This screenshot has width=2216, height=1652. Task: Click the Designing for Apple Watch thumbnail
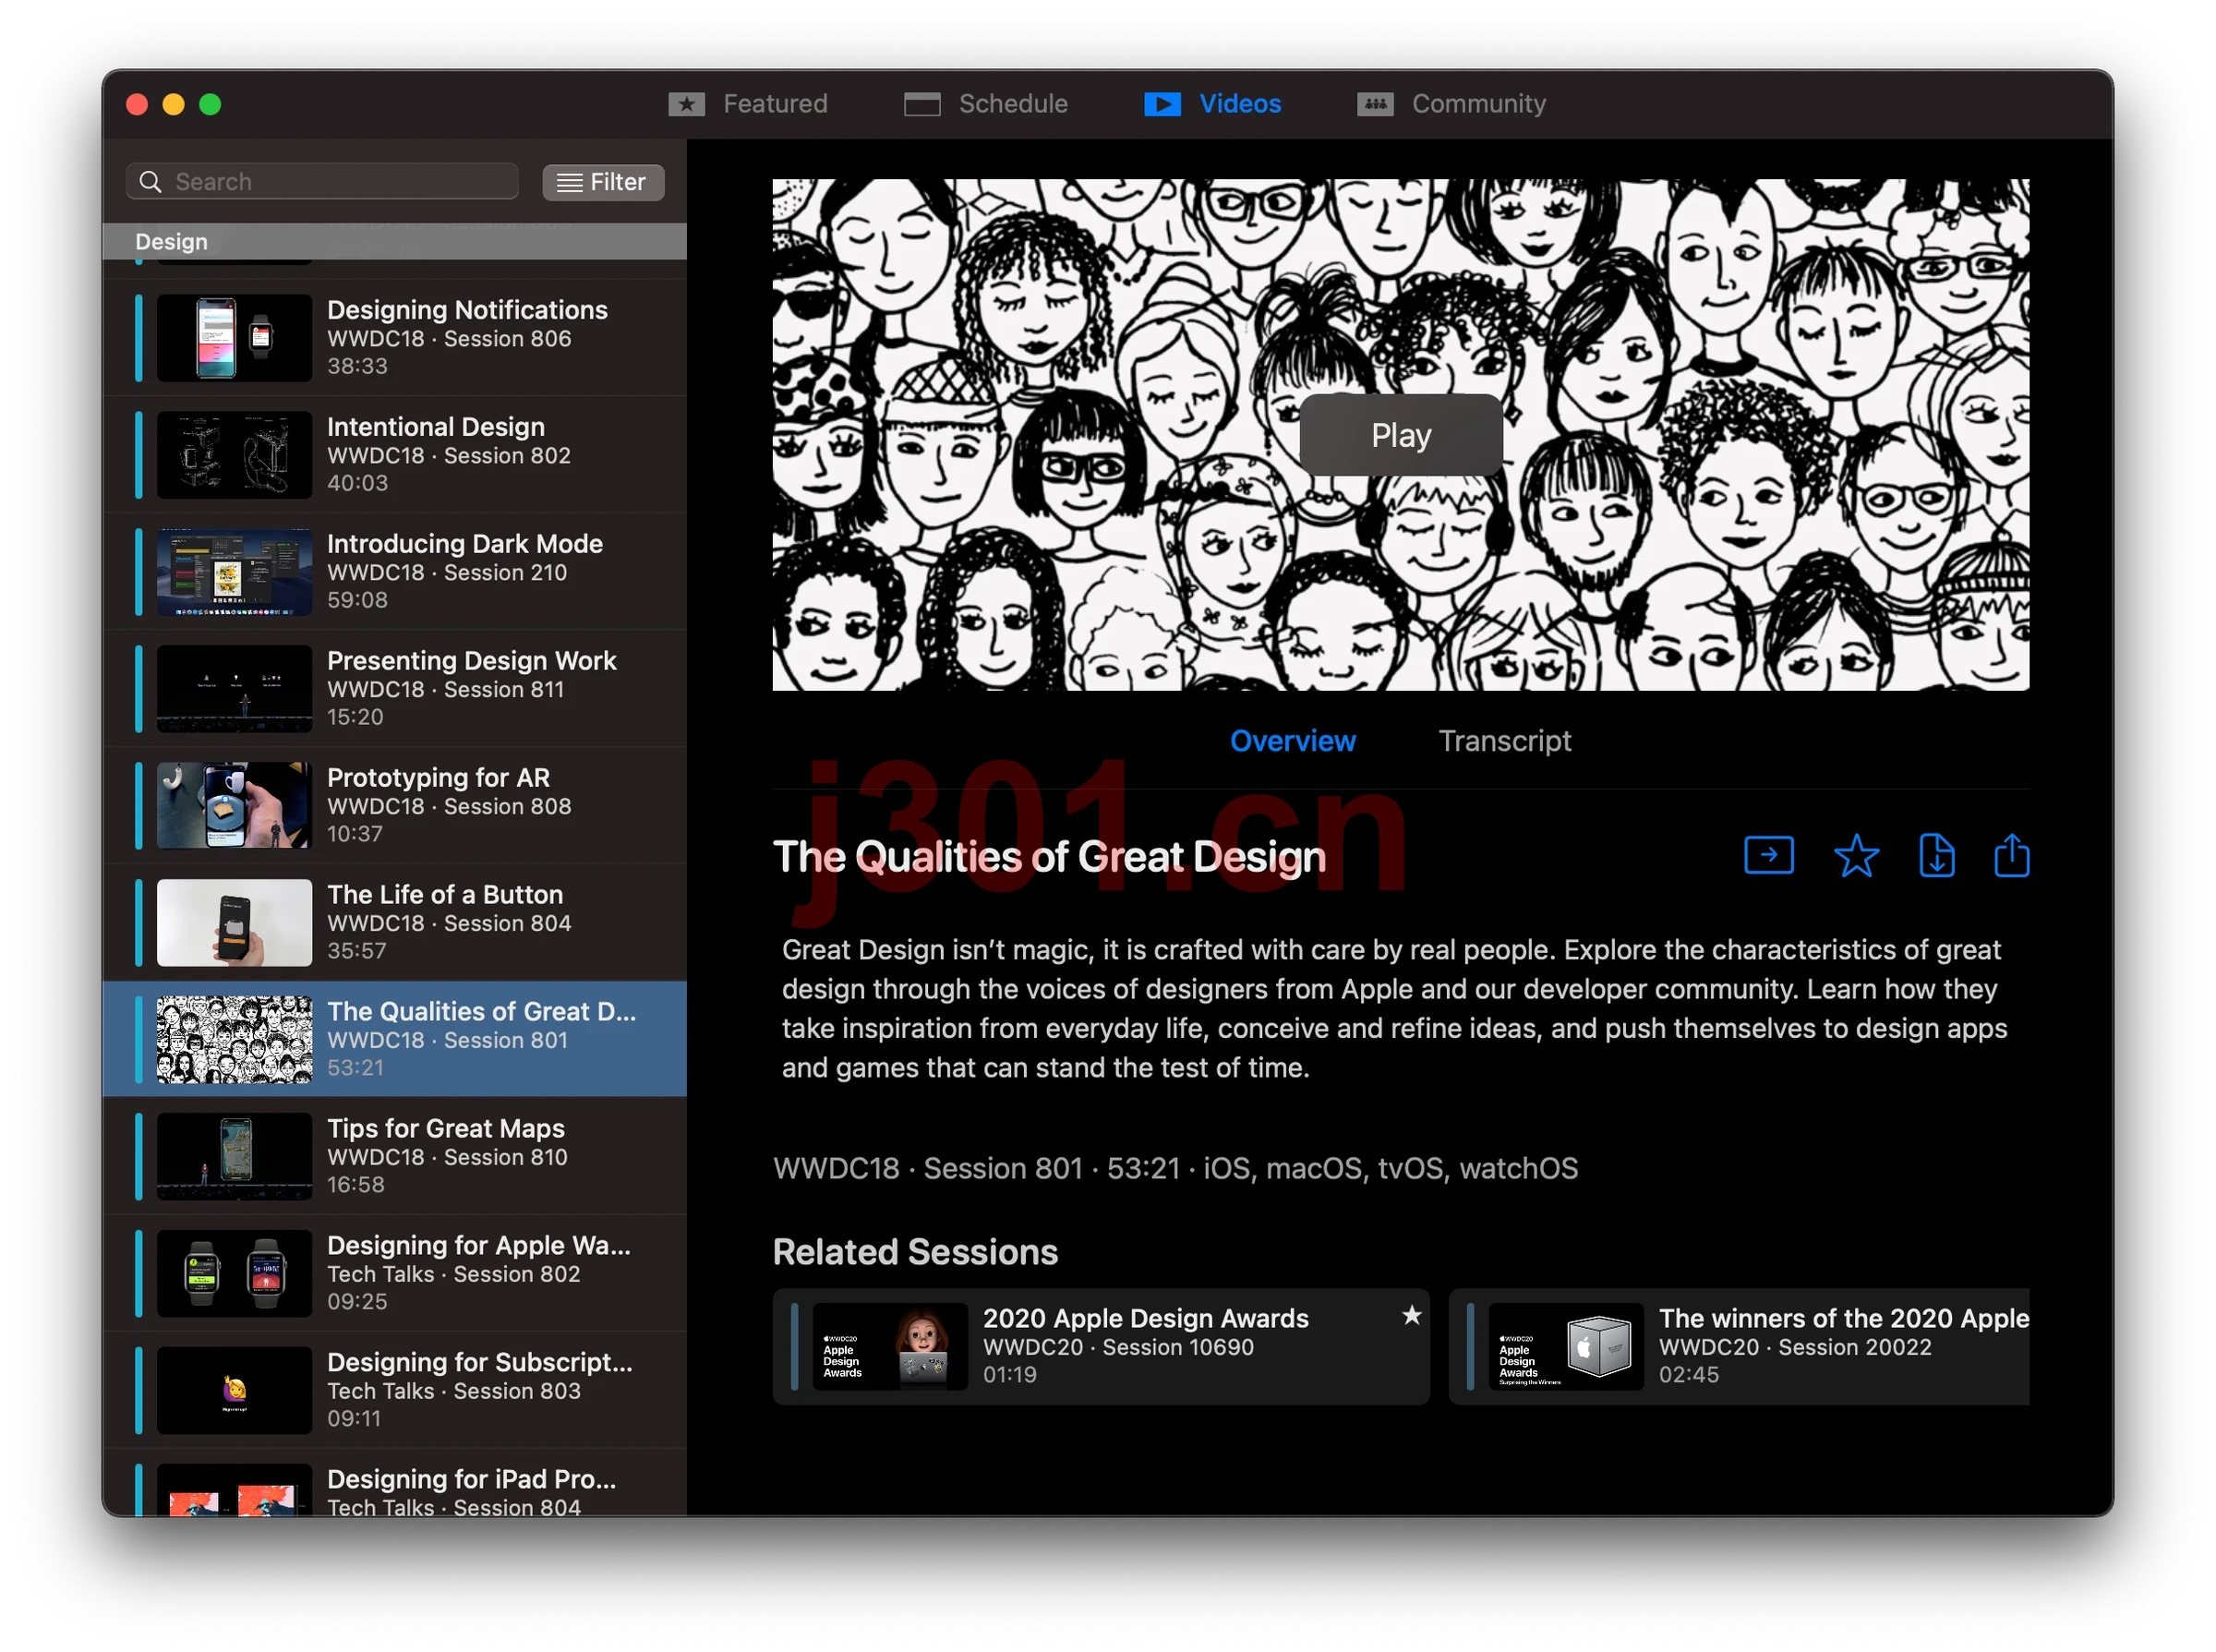[x=234, y=1274]
